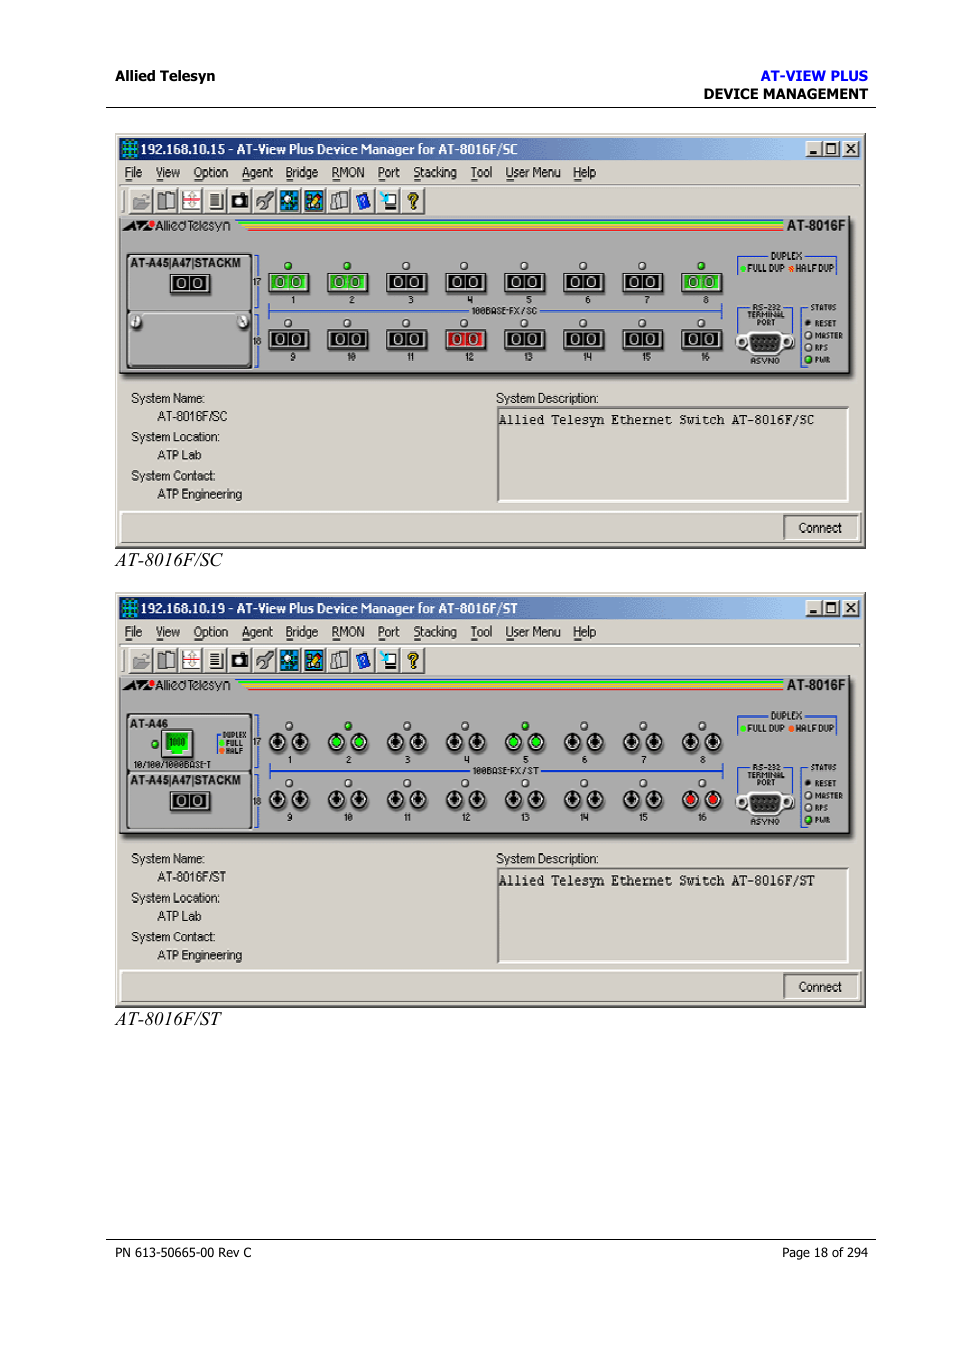Image resolution: width=954 pixels, height=1351 pixels.
Task: Click the list-document icon left of the camera in the AT-8016F/SC toolbar
Action: click(216, 201)
